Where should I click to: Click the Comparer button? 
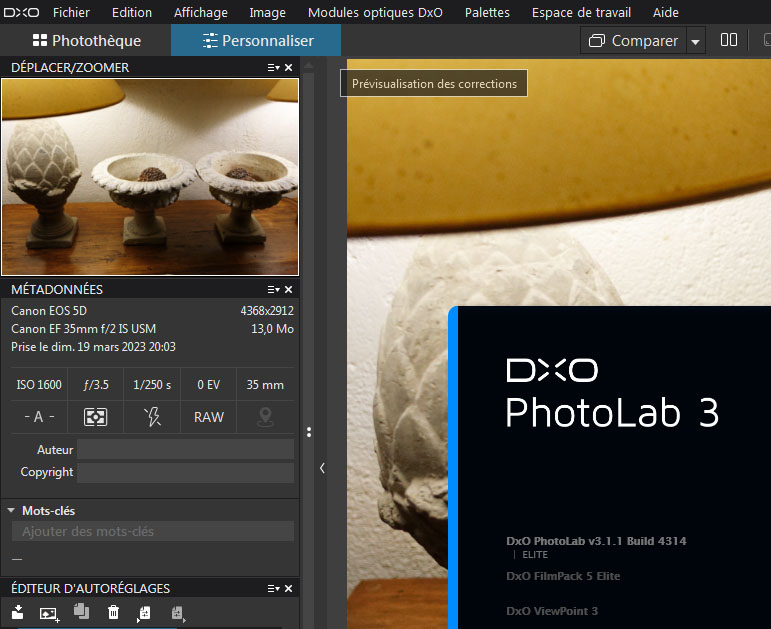[x=633, y=41]
